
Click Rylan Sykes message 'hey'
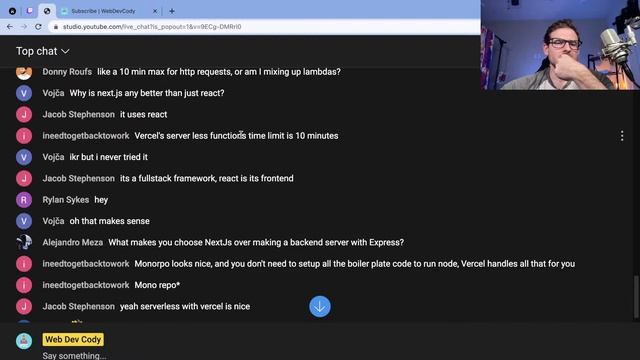101,200
